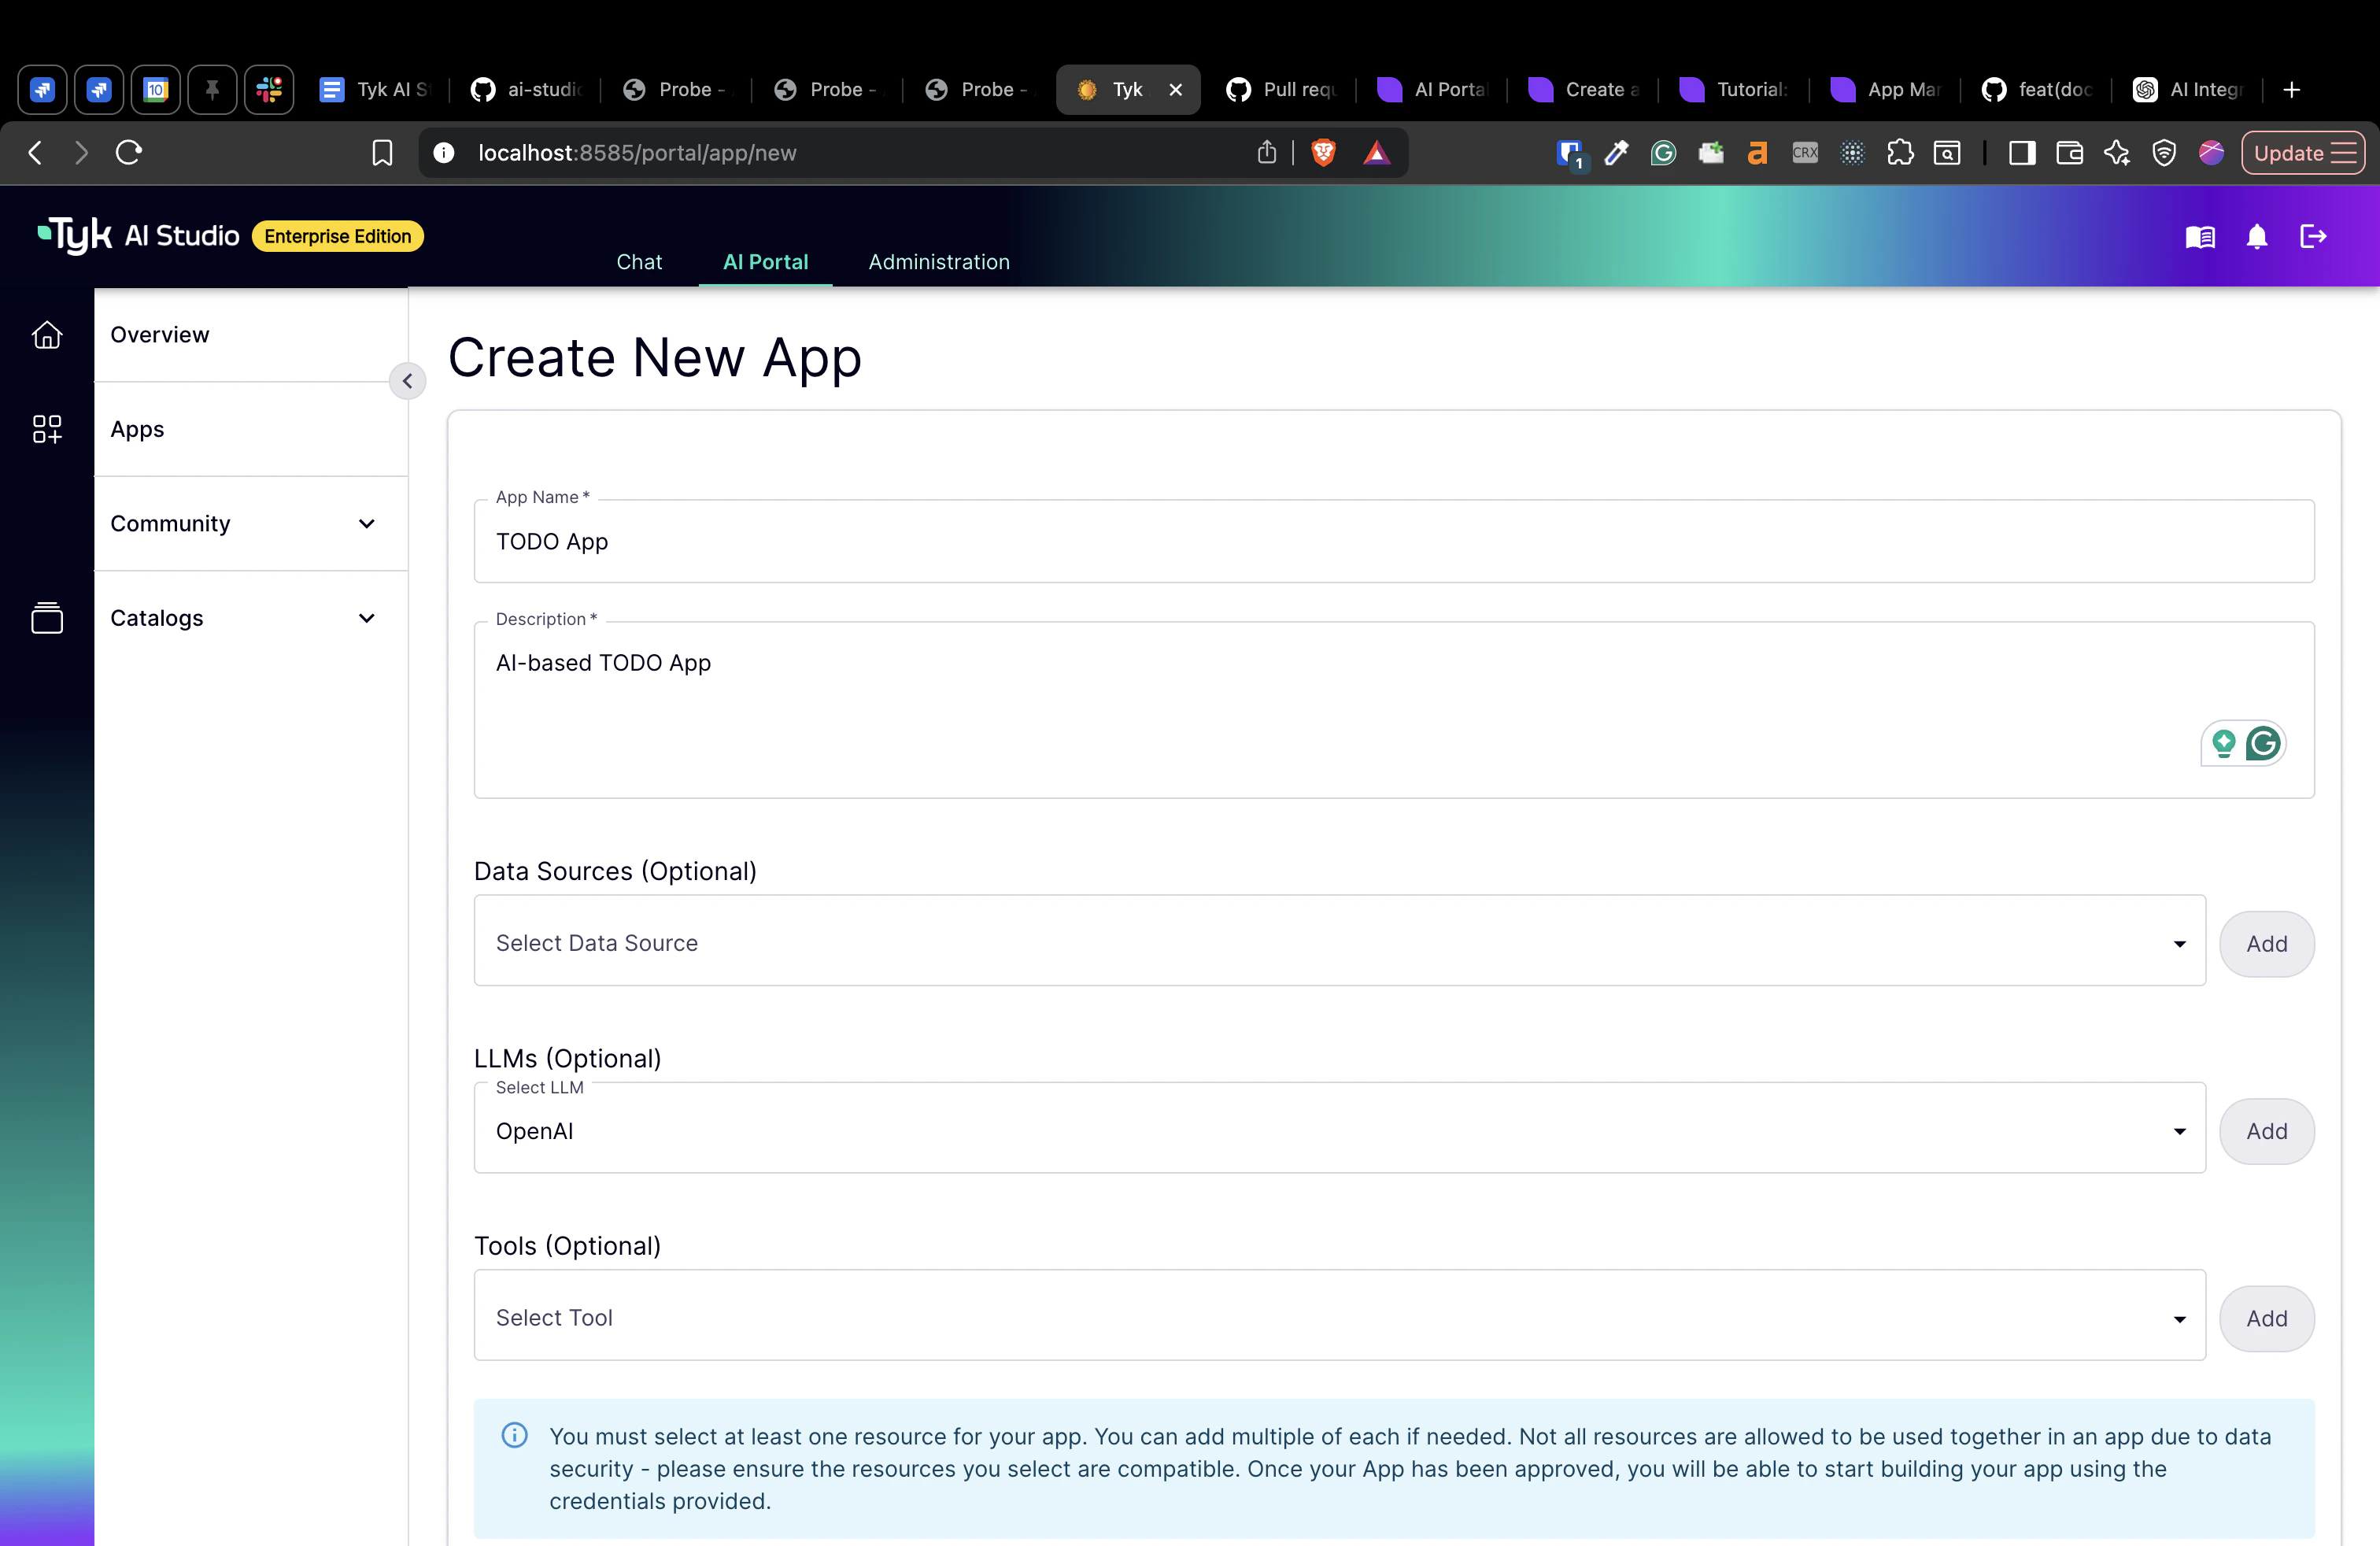
Task: Open the notifications bell icon
Action: pos(2257,237)
